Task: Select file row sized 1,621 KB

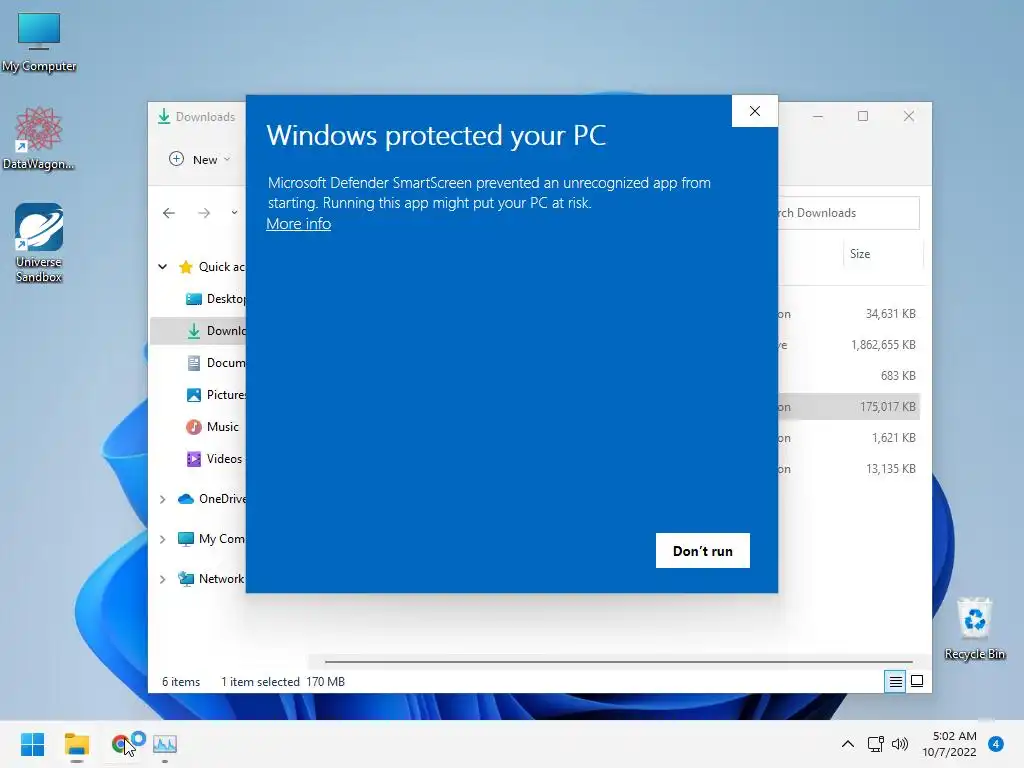Action: (x=848, y=438)
